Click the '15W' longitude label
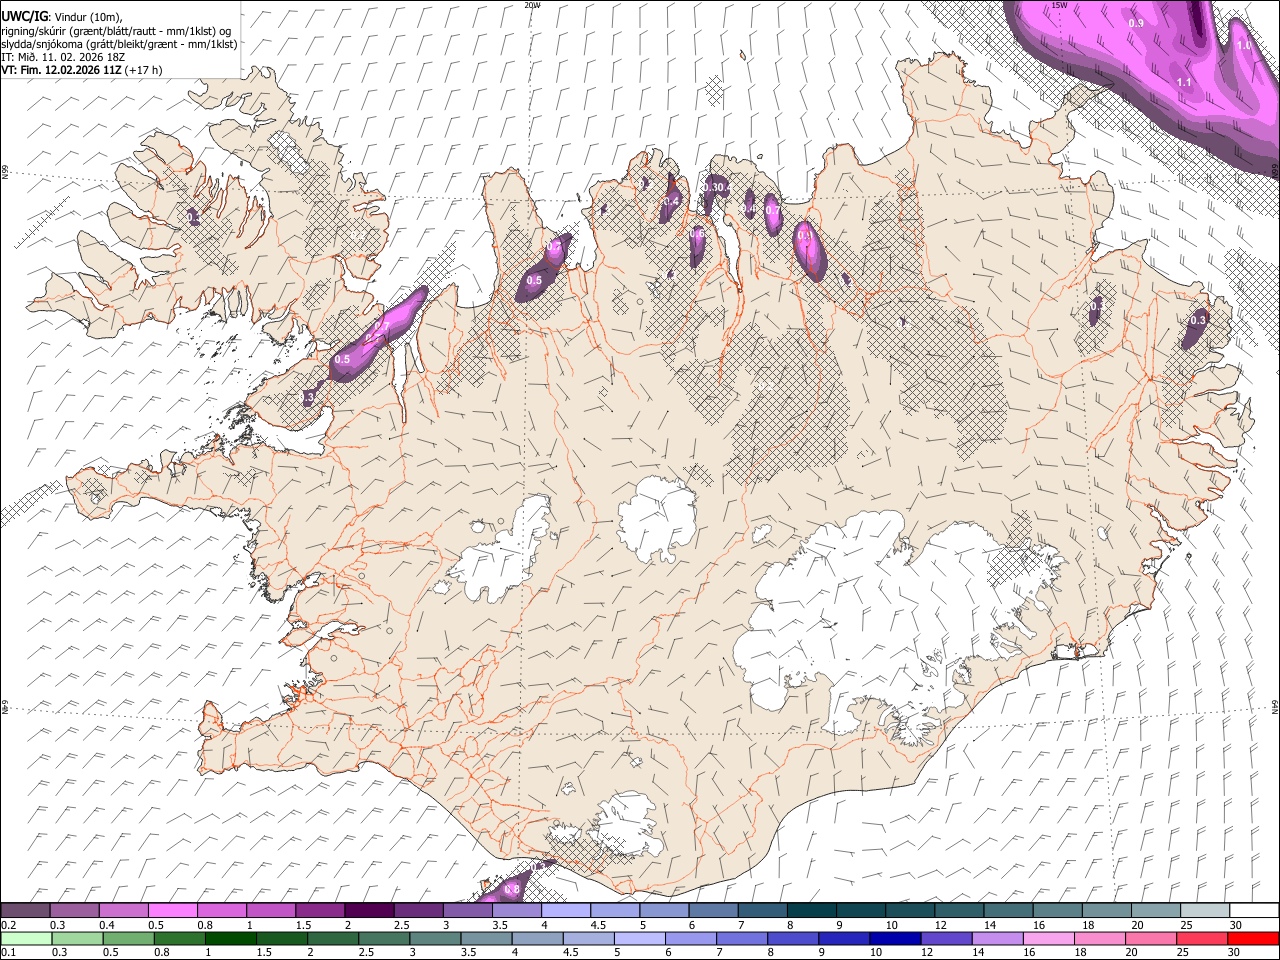 [x=1060, y=5]
